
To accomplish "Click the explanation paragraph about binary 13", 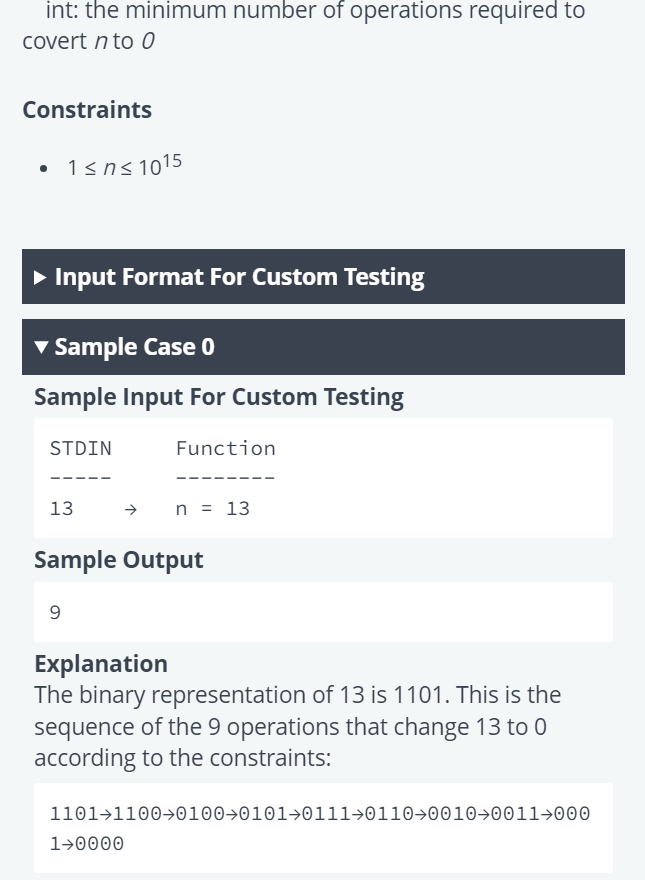I will click(298, 726).
